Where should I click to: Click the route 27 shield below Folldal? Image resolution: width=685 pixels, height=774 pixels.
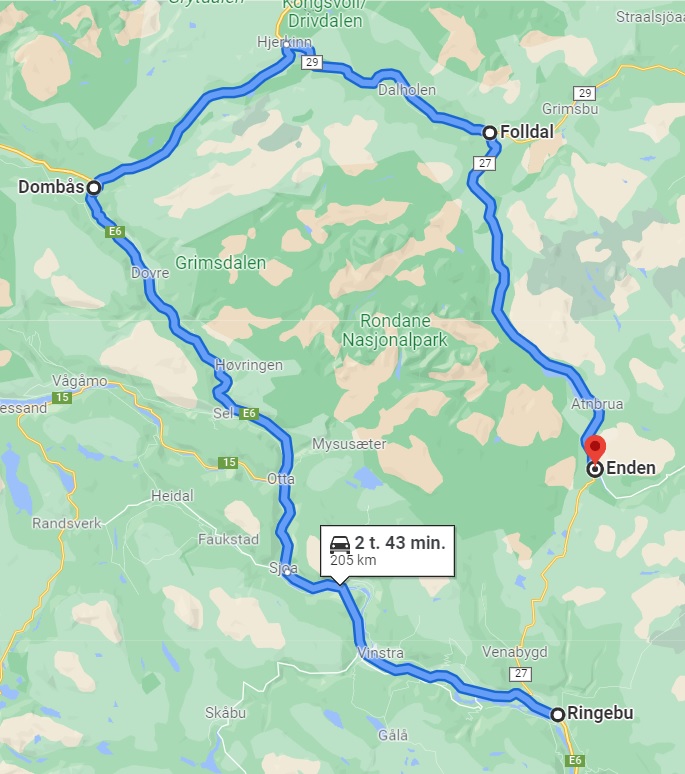[485, 163]
